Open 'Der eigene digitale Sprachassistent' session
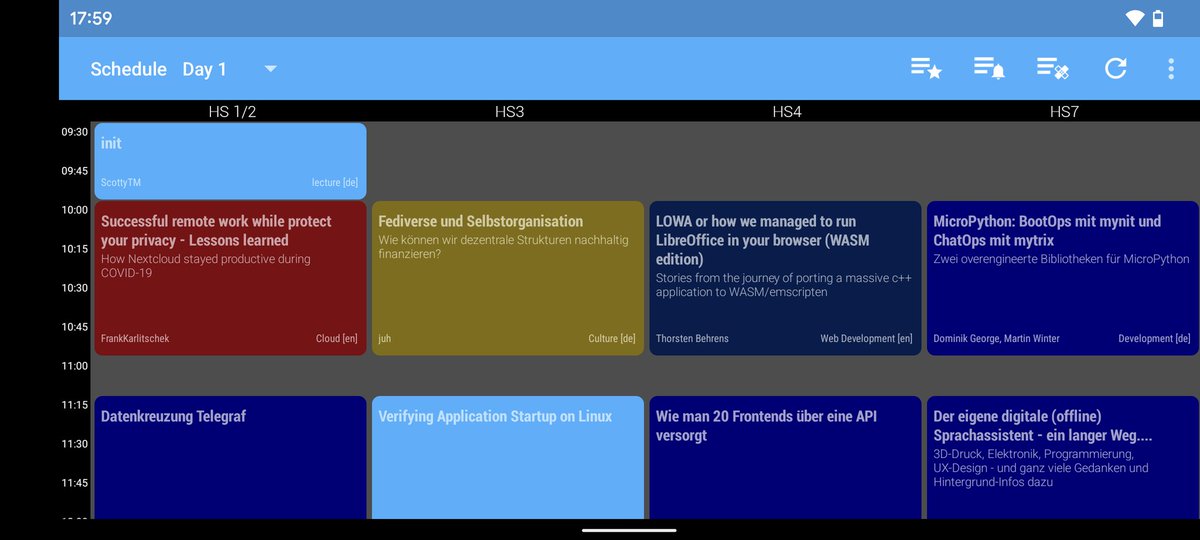The width and height of the screenshot is (1200, 540). click(x=1062, y=457)
